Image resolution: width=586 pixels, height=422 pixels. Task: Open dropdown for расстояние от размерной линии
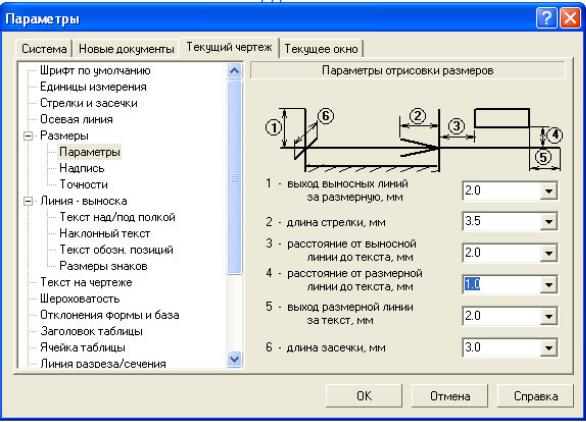[548, 285]
